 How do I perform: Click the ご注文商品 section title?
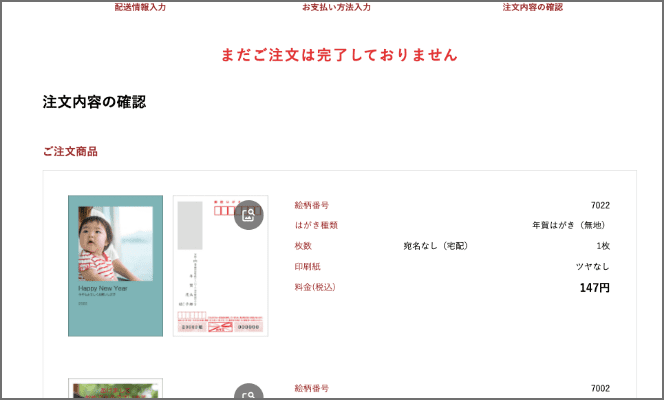point(70,152)
